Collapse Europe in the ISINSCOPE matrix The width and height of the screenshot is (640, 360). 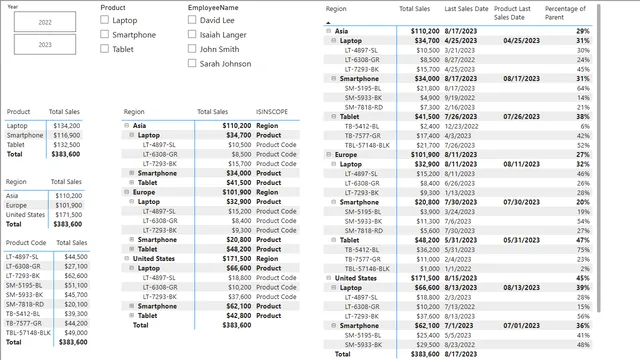point(127,192)
